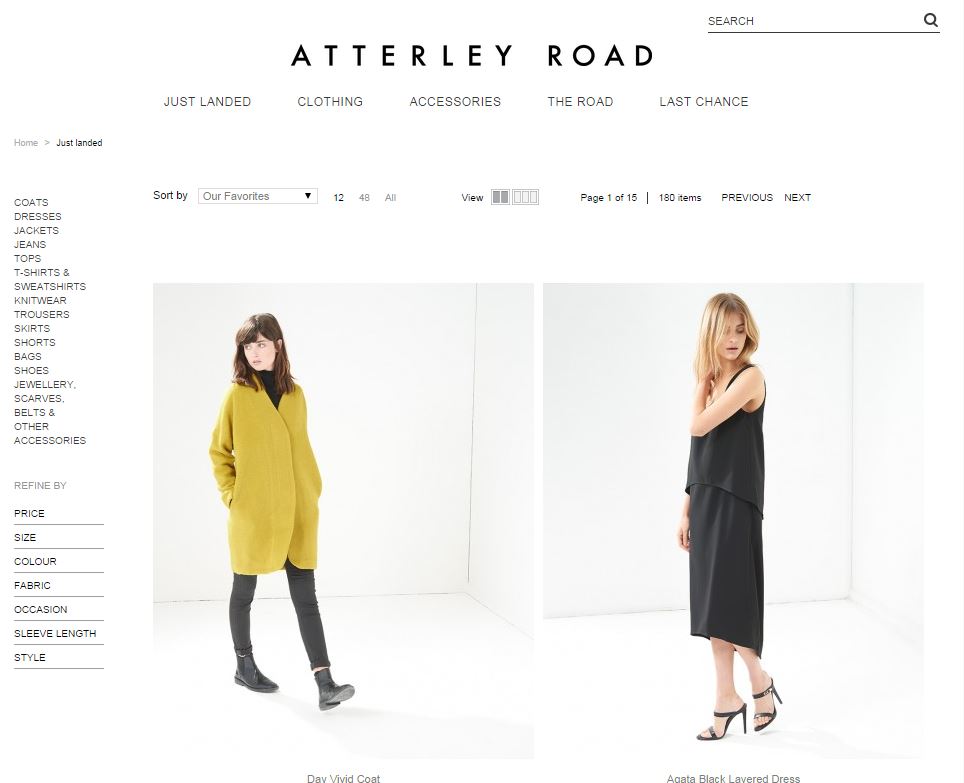964x783 pixels.
Task: Click in the Search input field
Action: coord(813,21)
